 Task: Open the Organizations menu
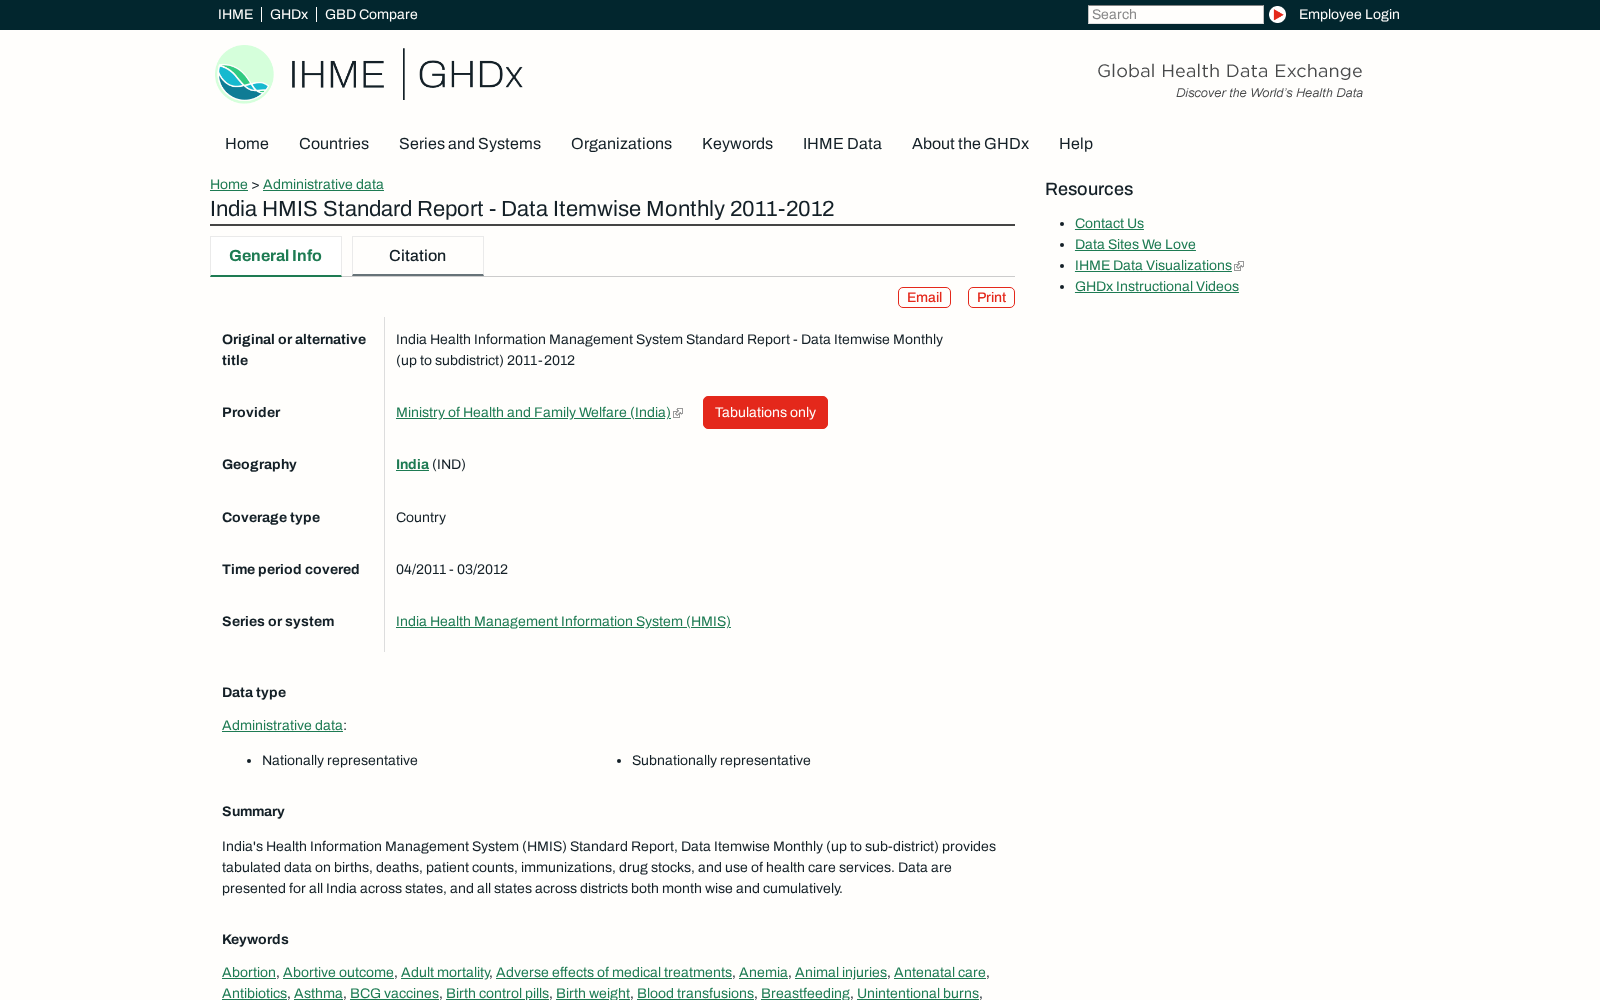[621, 144]
